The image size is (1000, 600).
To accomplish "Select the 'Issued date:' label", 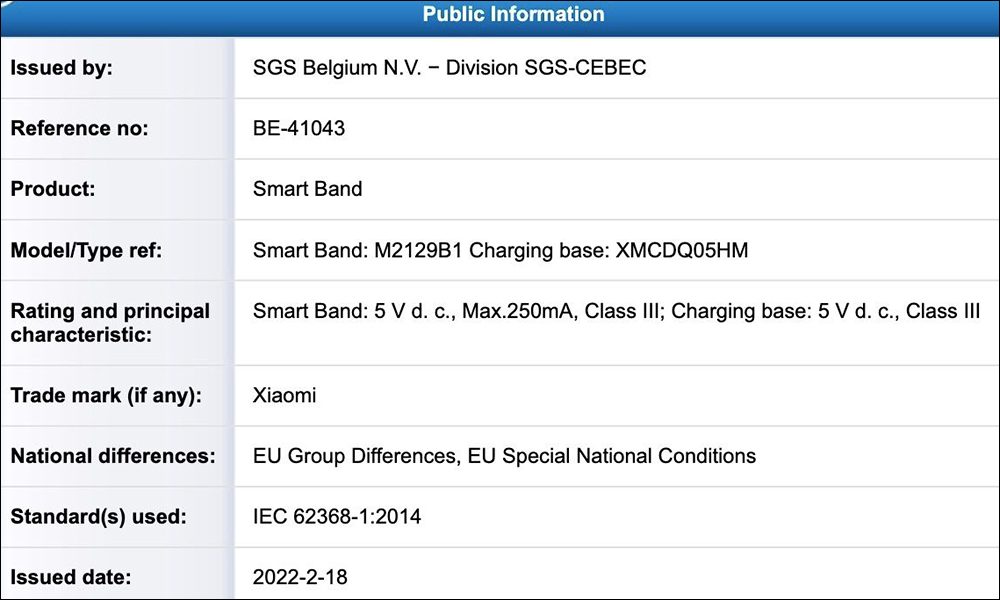I will point(71,577).
